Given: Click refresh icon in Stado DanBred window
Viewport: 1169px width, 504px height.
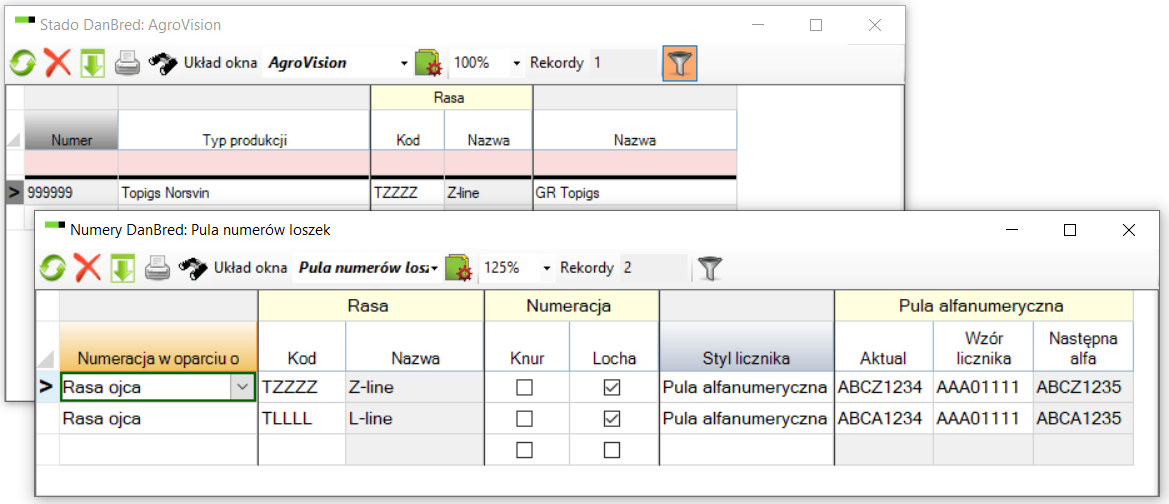Looking at the screenshot, I should click(x=22, y=63).
